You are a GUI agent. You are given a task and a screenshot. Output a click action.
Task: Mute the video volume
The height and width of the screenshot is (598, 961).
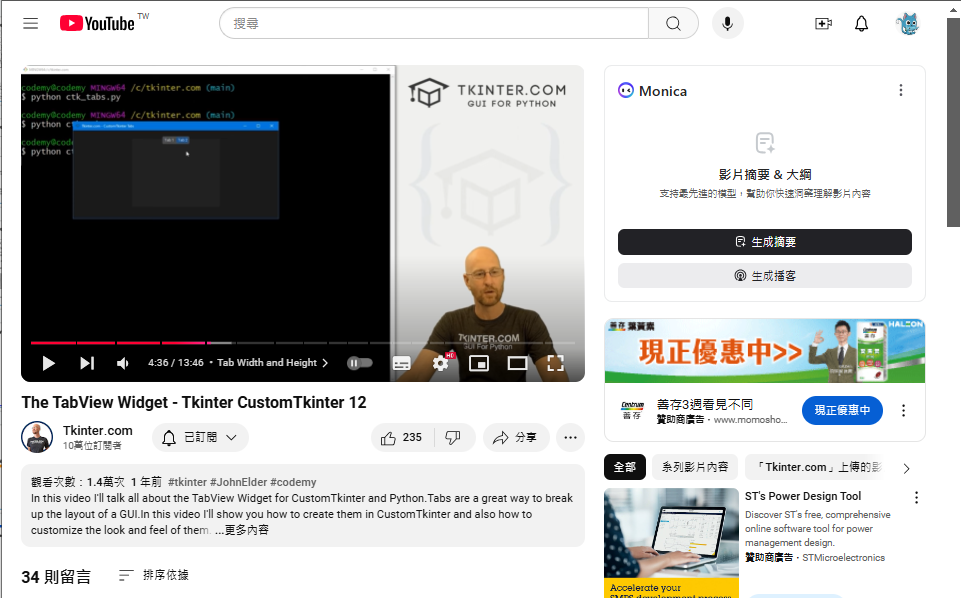pyautogui.click(x=123, y=363)
